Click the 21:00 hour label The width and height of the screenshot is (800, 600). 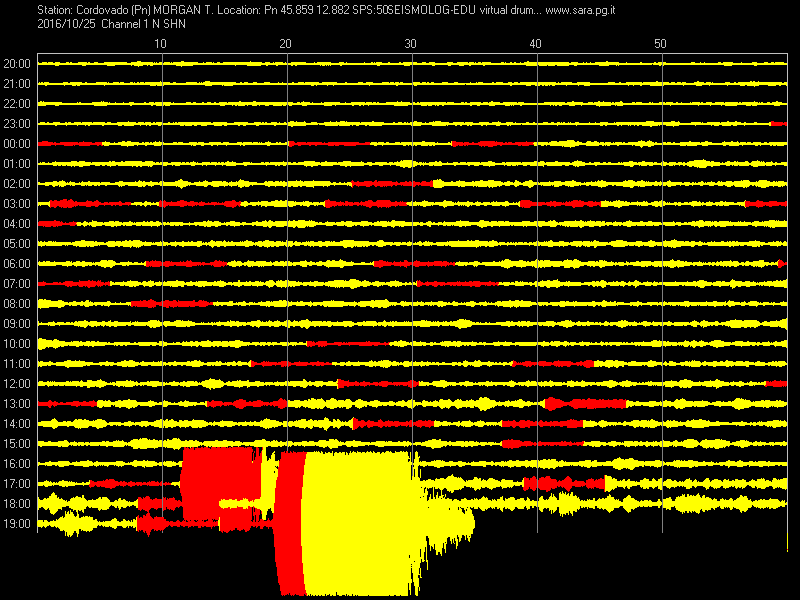tap(17, 84)
